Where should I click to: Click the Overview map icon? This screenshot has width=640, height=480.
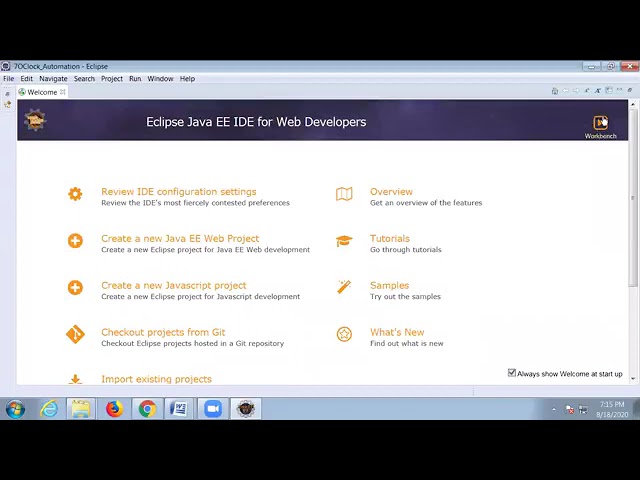(x=344, y=194)
